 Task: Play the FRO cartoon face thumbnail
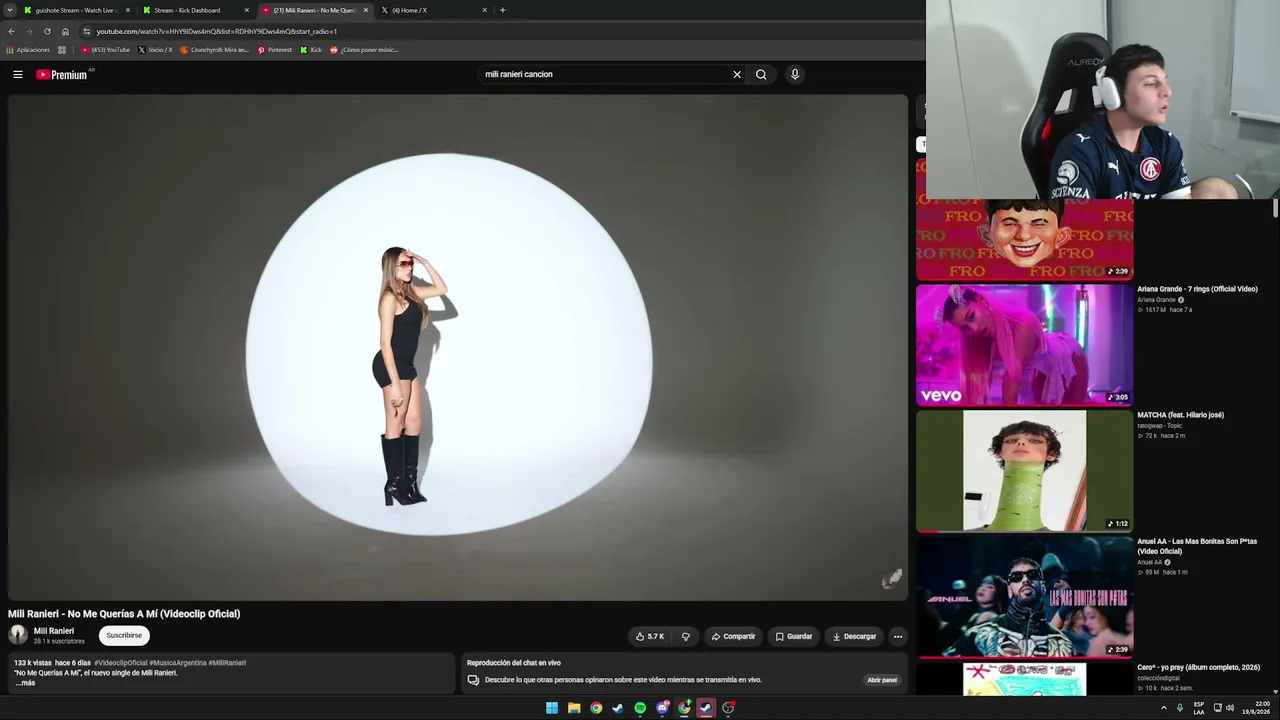1024,239
